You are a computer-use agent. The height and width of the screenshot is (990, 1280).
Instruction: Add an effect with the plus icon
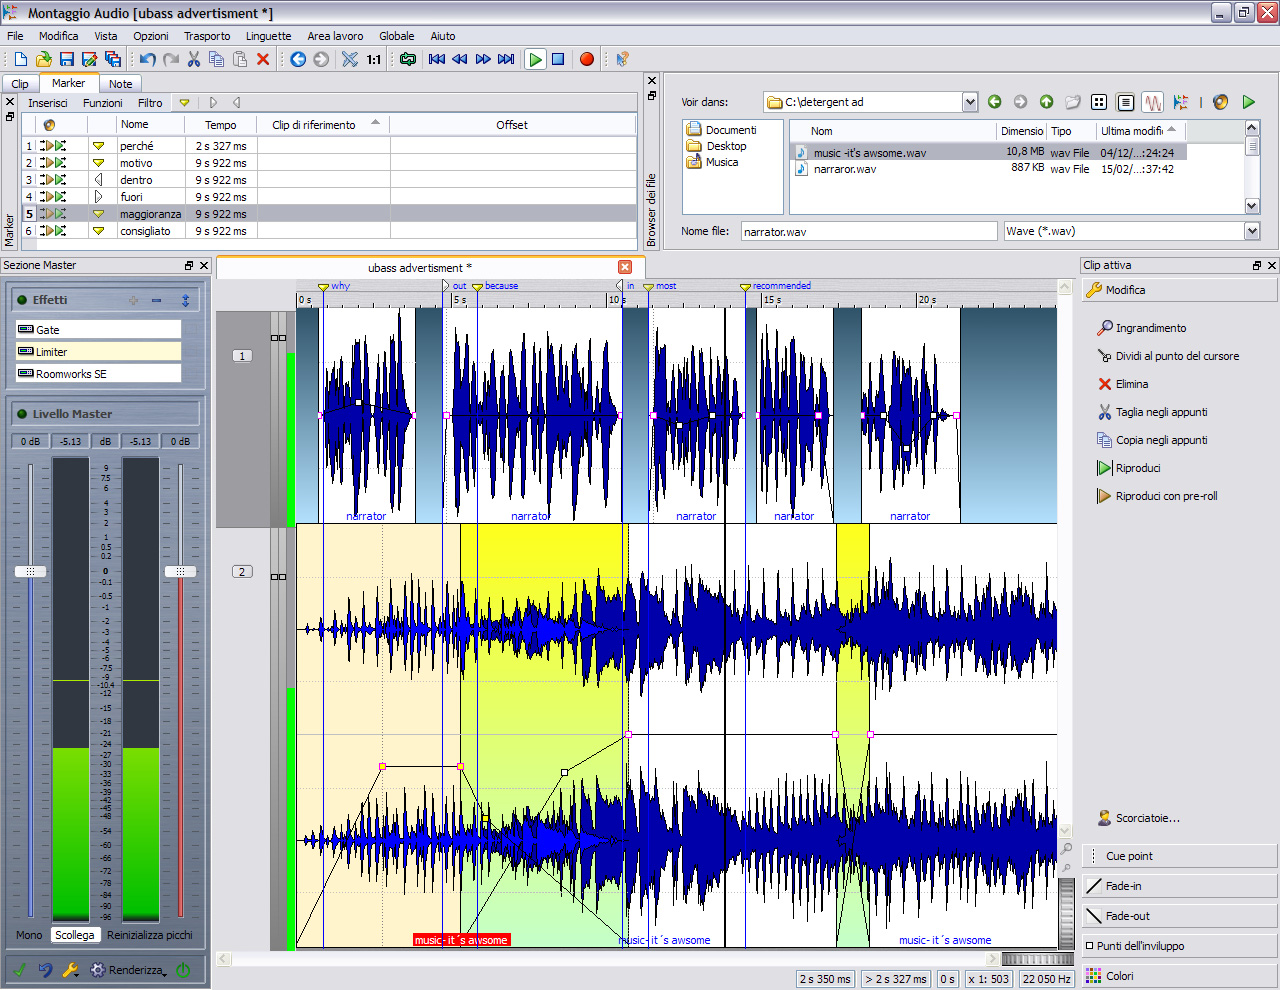point(134,301)
